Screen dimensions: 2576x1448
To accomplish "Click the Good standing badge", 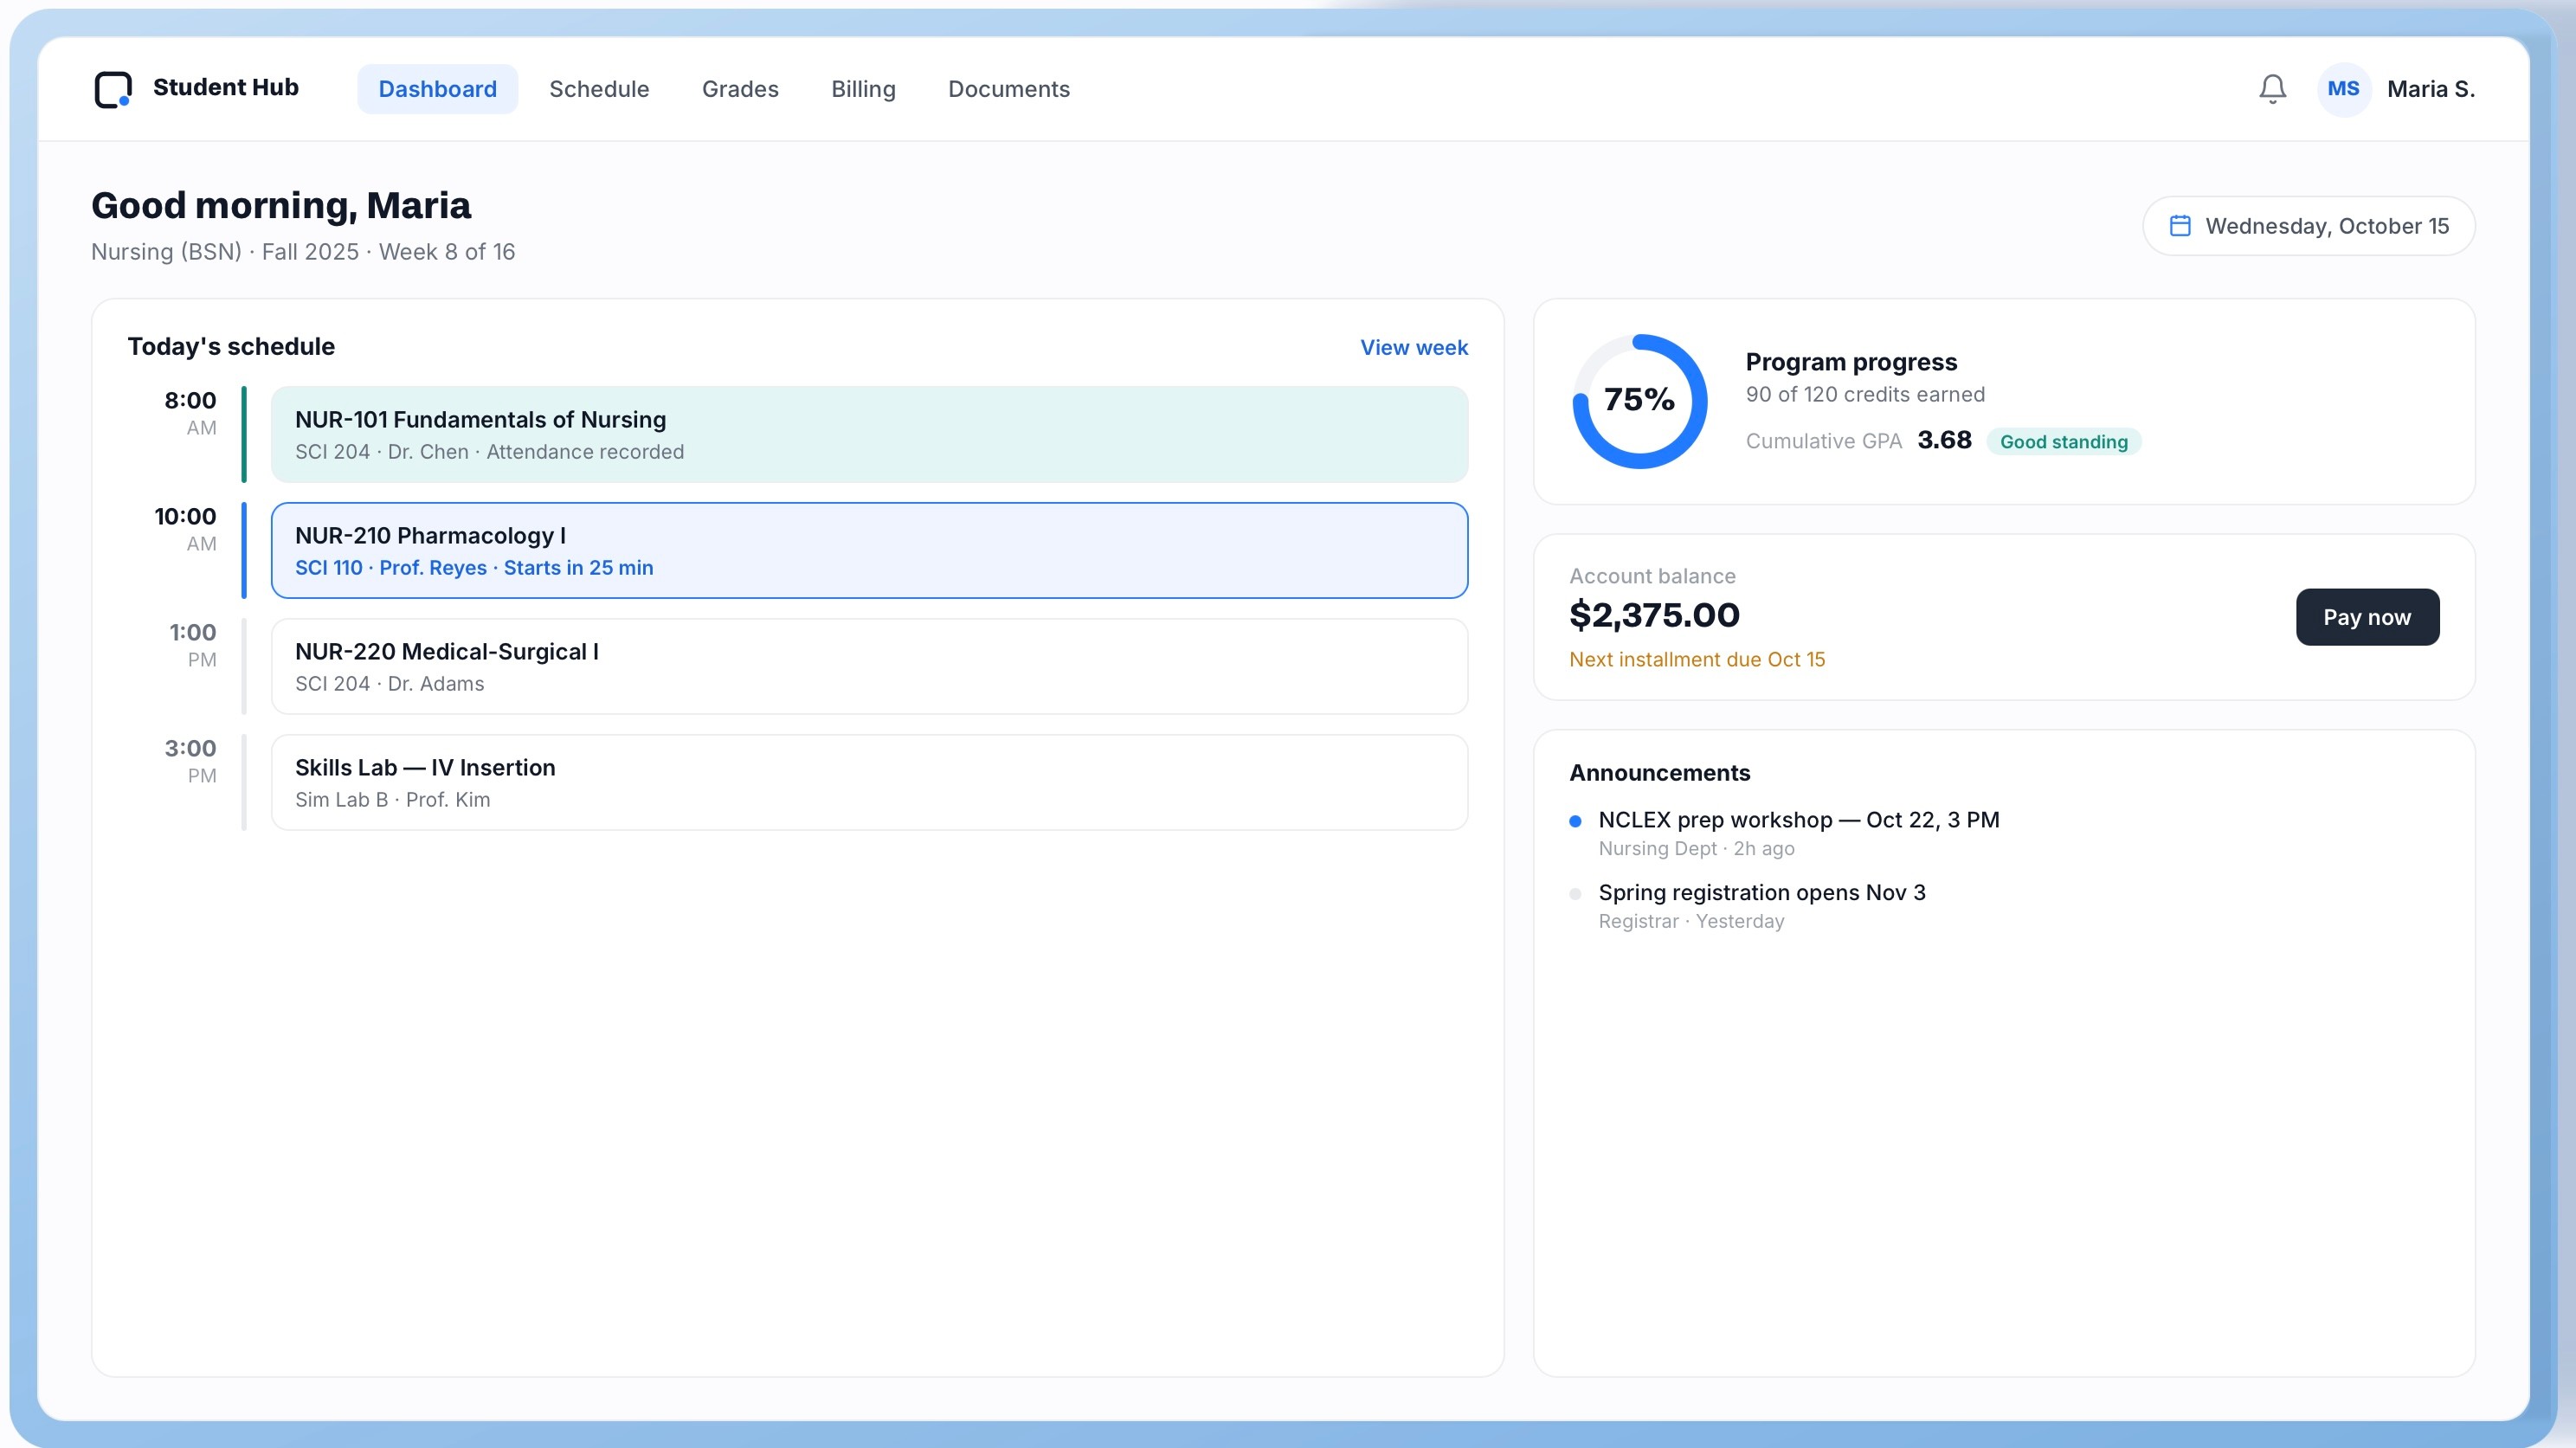I will pyautogui.click(x=2063, y=441).
